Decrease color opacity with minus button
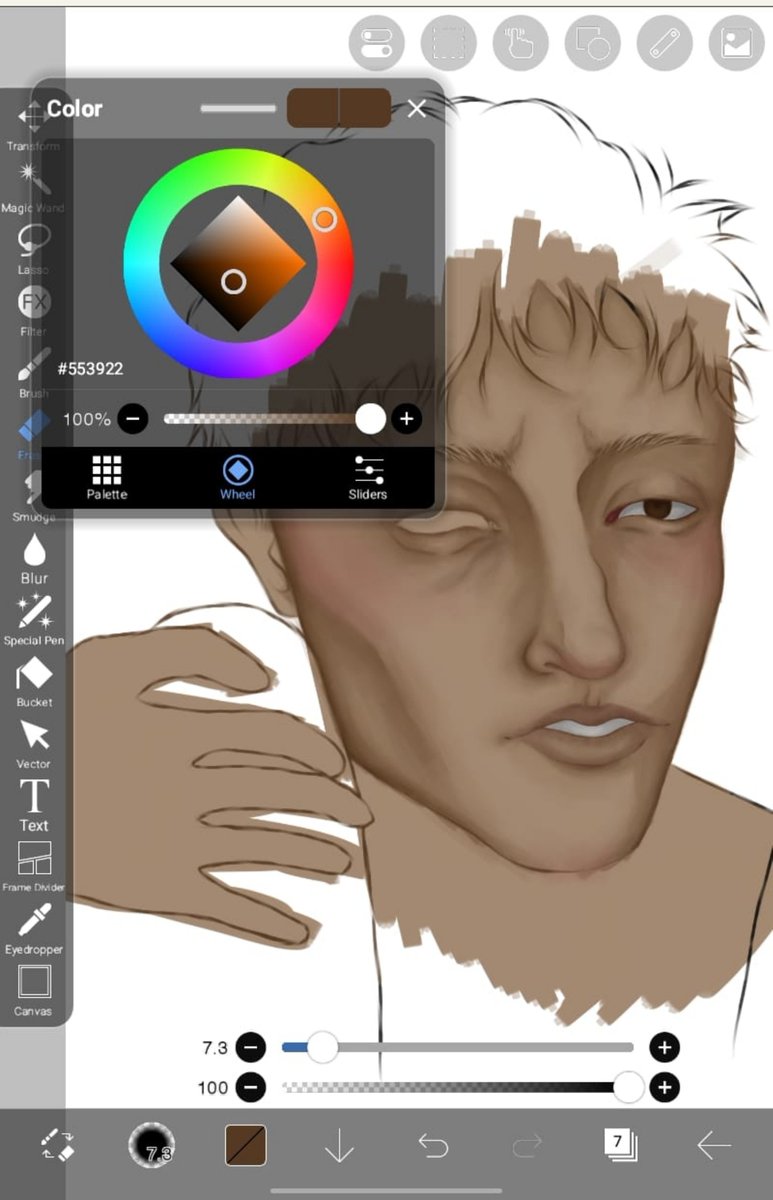Screen dimensions: 773x1200 click(x=133, y=419)
